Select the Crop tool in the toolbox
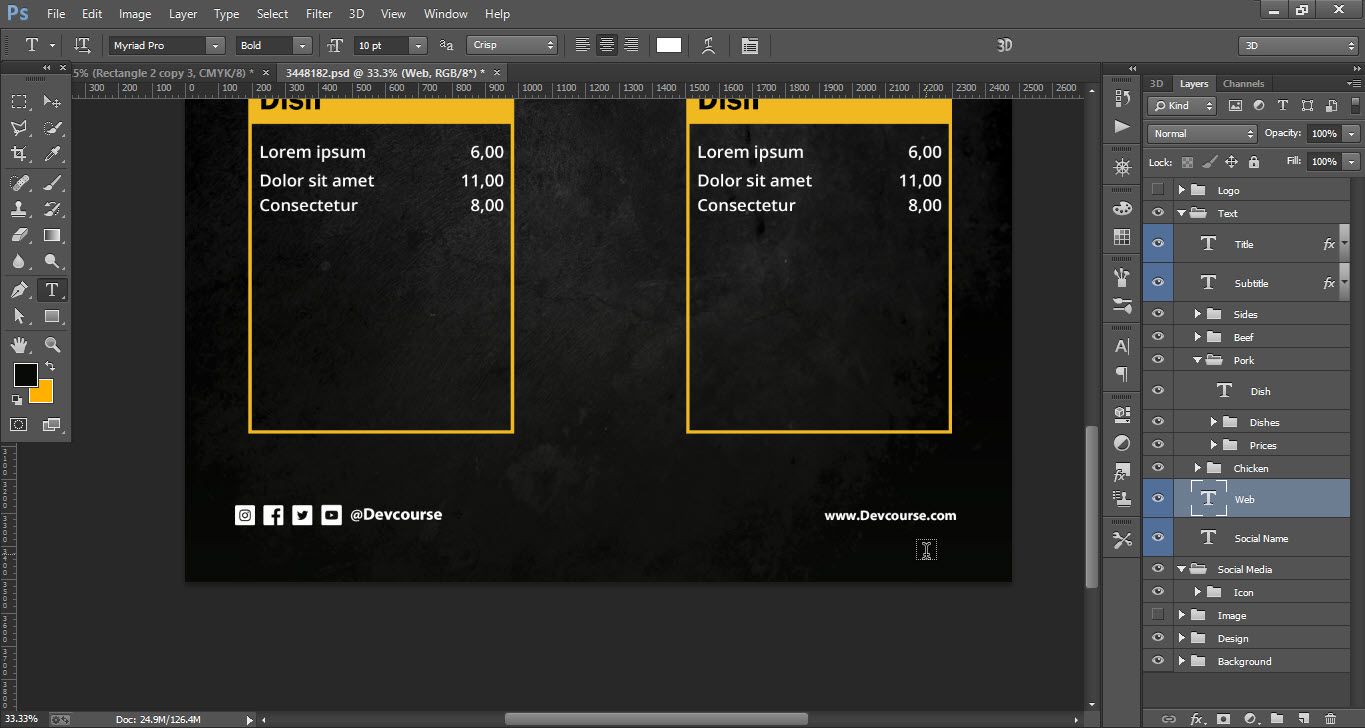Image resolution: width=1365 pixels, height=728 pixels. 20,151
